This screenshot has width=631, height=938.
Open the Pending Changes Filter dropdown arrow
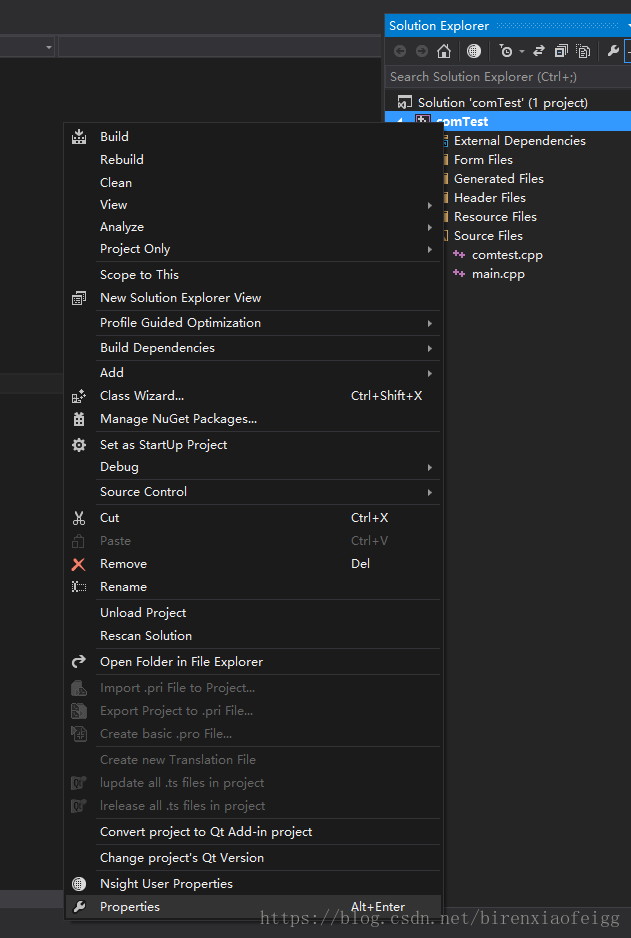point(522,52)
